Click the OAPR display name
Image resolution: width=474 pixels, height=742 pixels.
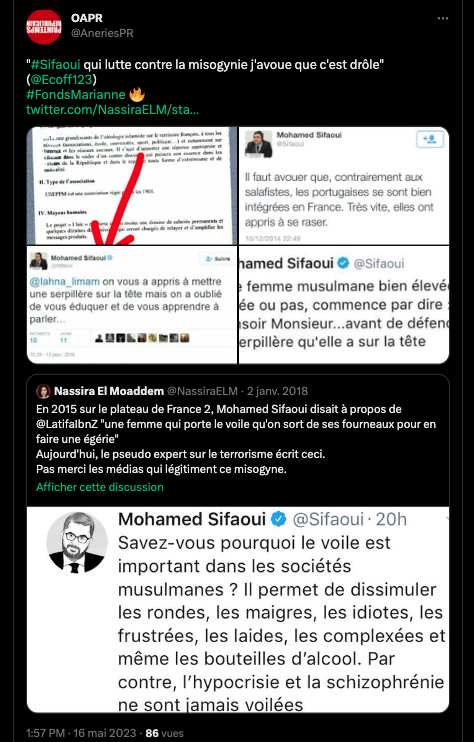pyautogui.click(x=87, y=18)
